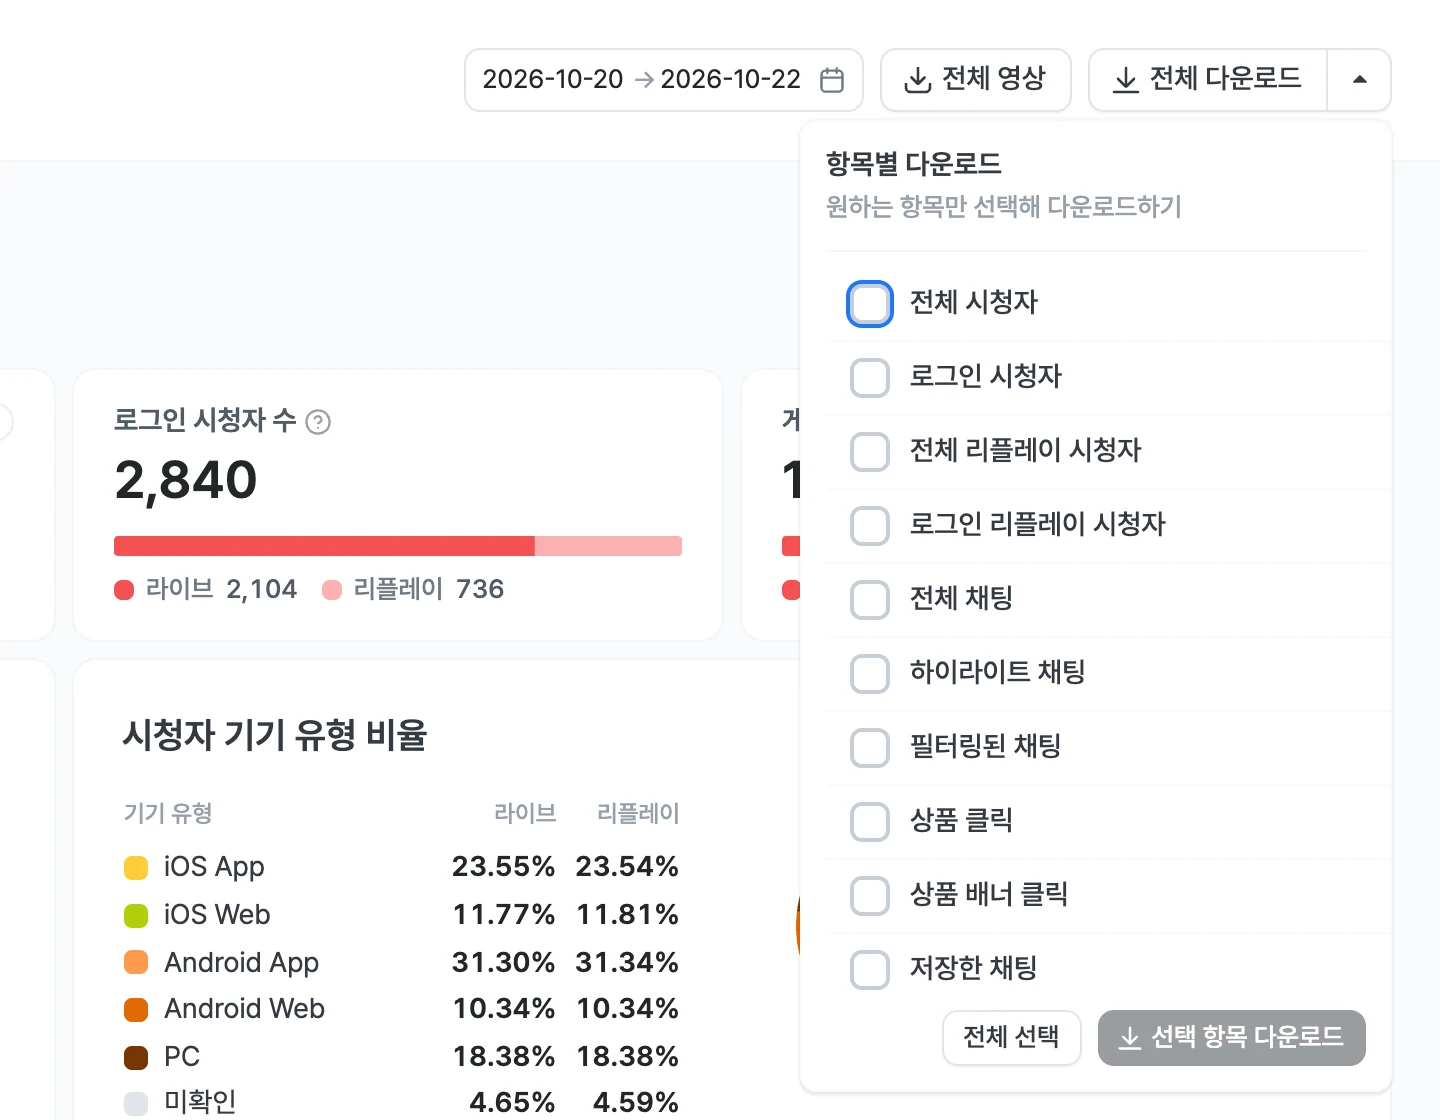Click the 2,840 login viewer count
Screen dimensions: 1440x1120
pos(186,480)
